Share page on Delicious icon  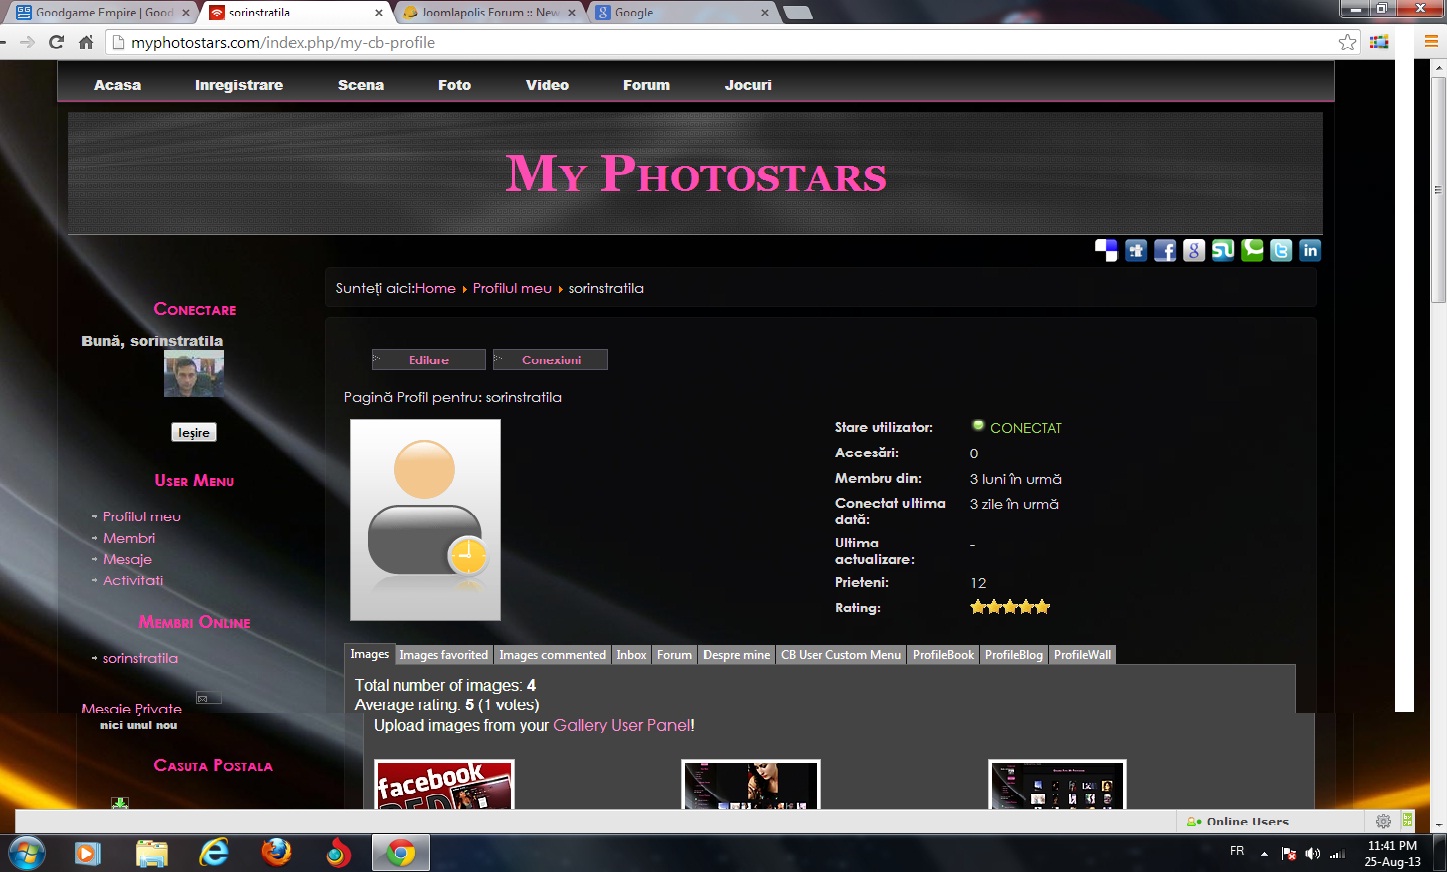pos(1106,251)
